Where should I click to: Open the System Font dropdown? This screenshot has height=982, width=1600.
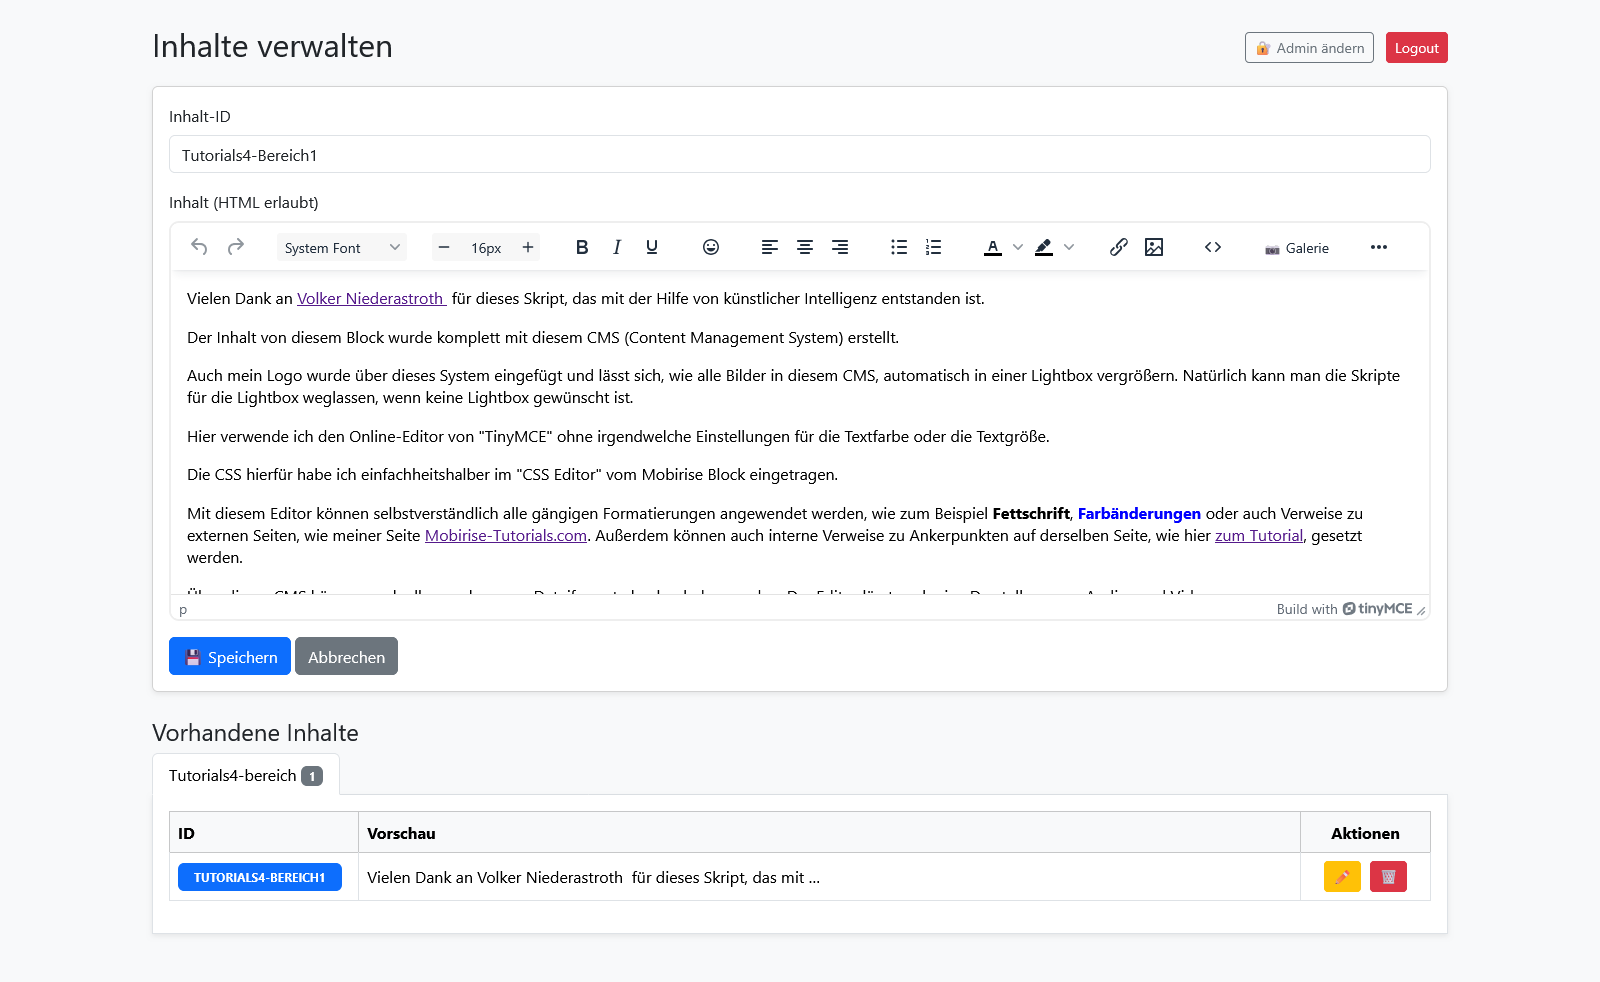tap(341, 247)
